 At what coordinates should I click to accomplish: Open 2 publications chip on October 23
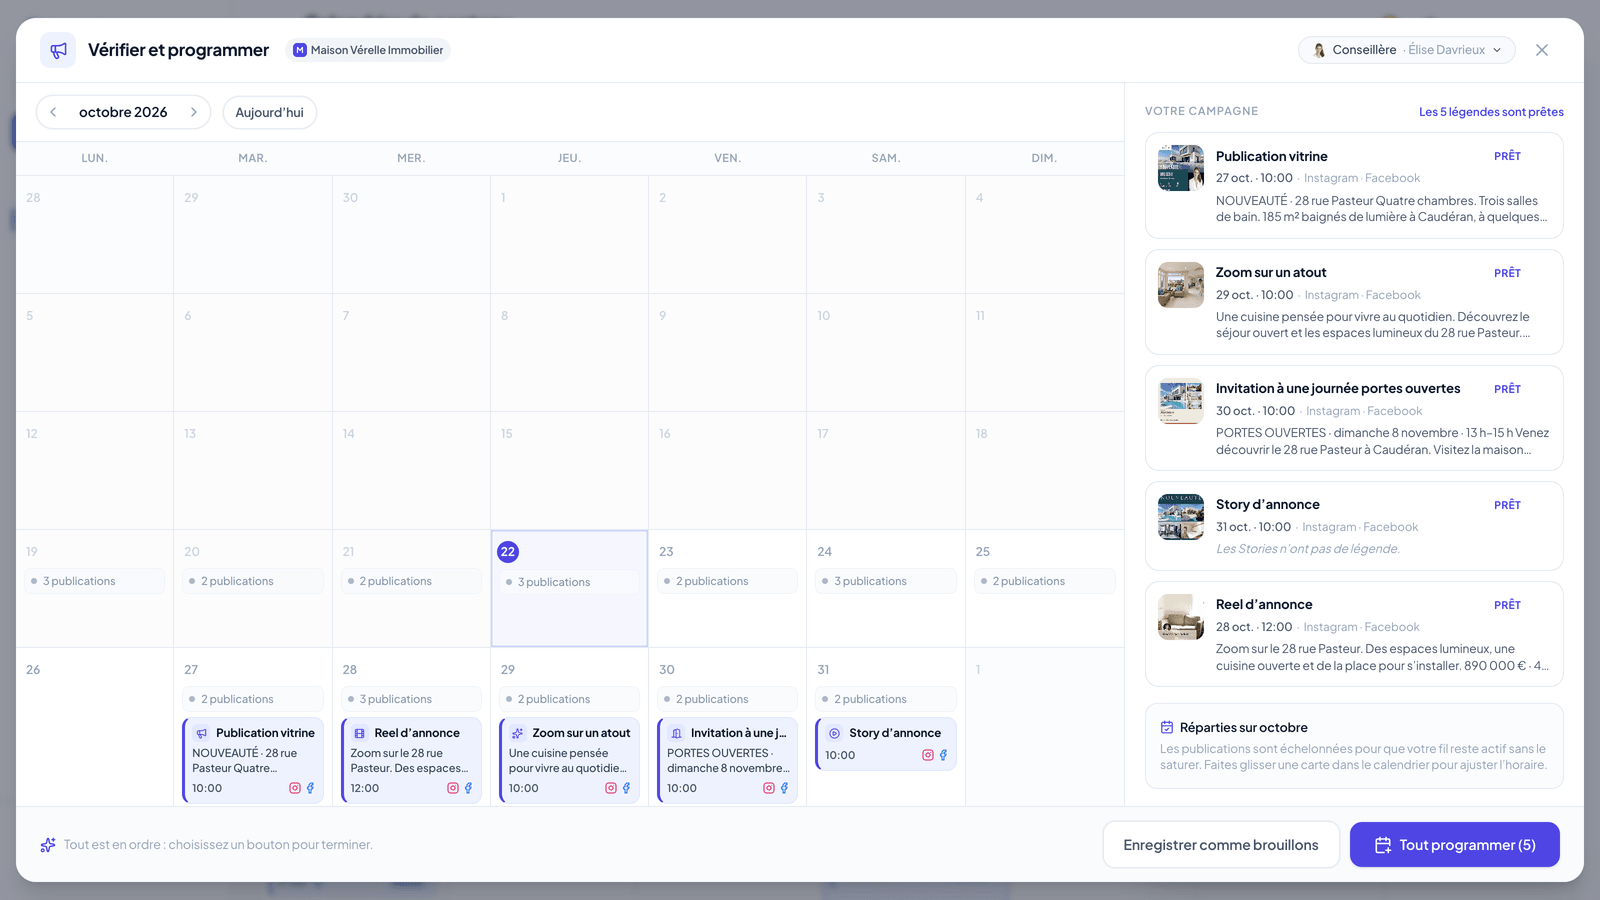(x=728, y=581)
